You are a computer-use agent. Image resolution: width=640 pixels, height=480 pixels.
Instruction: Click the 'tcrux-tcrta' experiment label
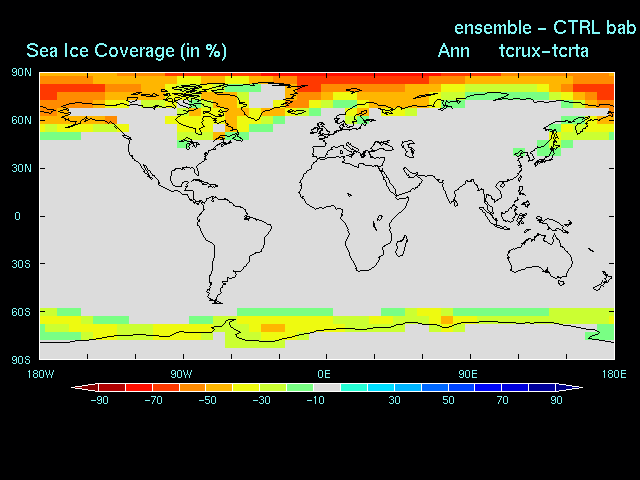[x=544, y=51]
